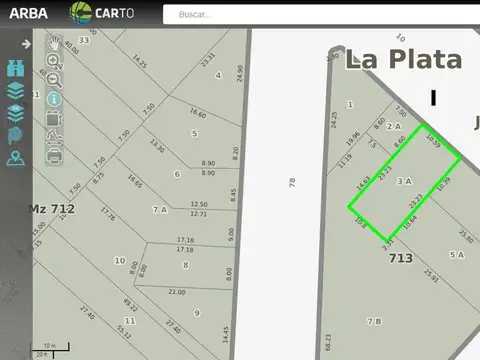Click the 25.91 dimension label
The height and width of the screenshot is (360, 480).
(x=431, y=276)
